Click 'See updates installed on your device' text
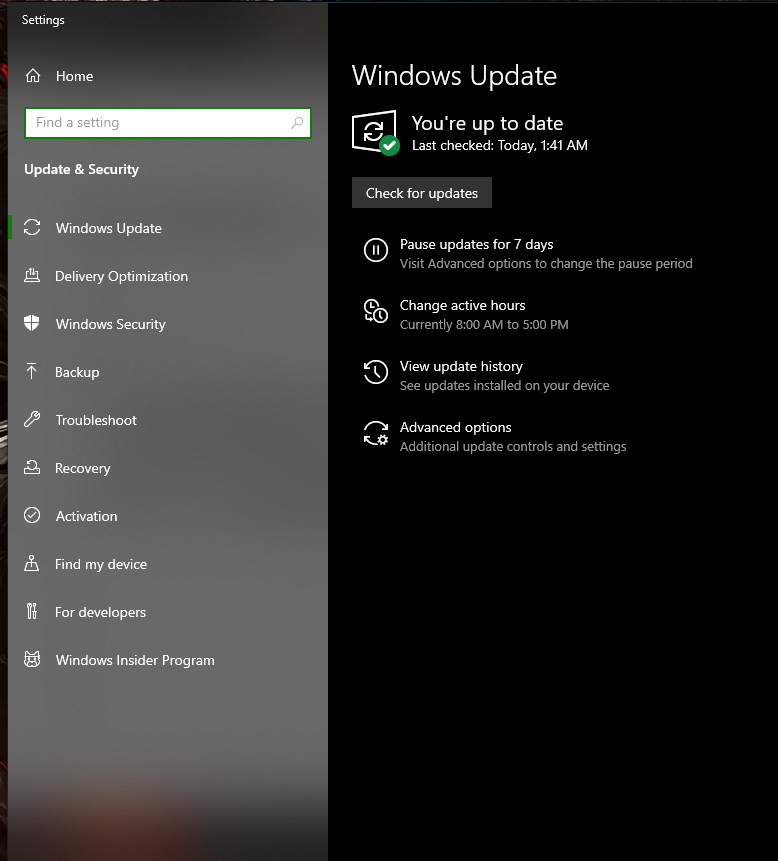This screenshot has width=778, height=861. tap(504, 385)
